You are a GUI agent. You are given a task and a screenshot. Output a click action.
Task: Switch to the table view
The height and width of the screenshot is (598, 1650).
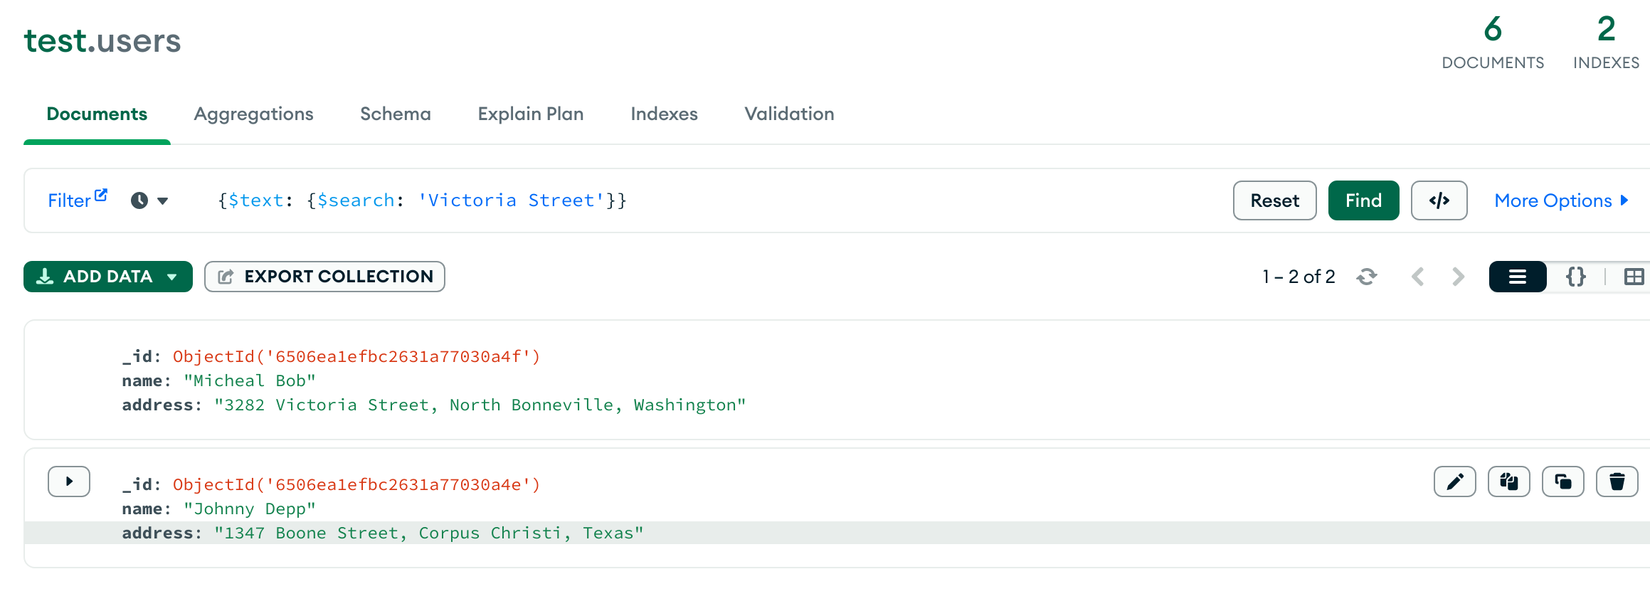(x=1633, y=277)
